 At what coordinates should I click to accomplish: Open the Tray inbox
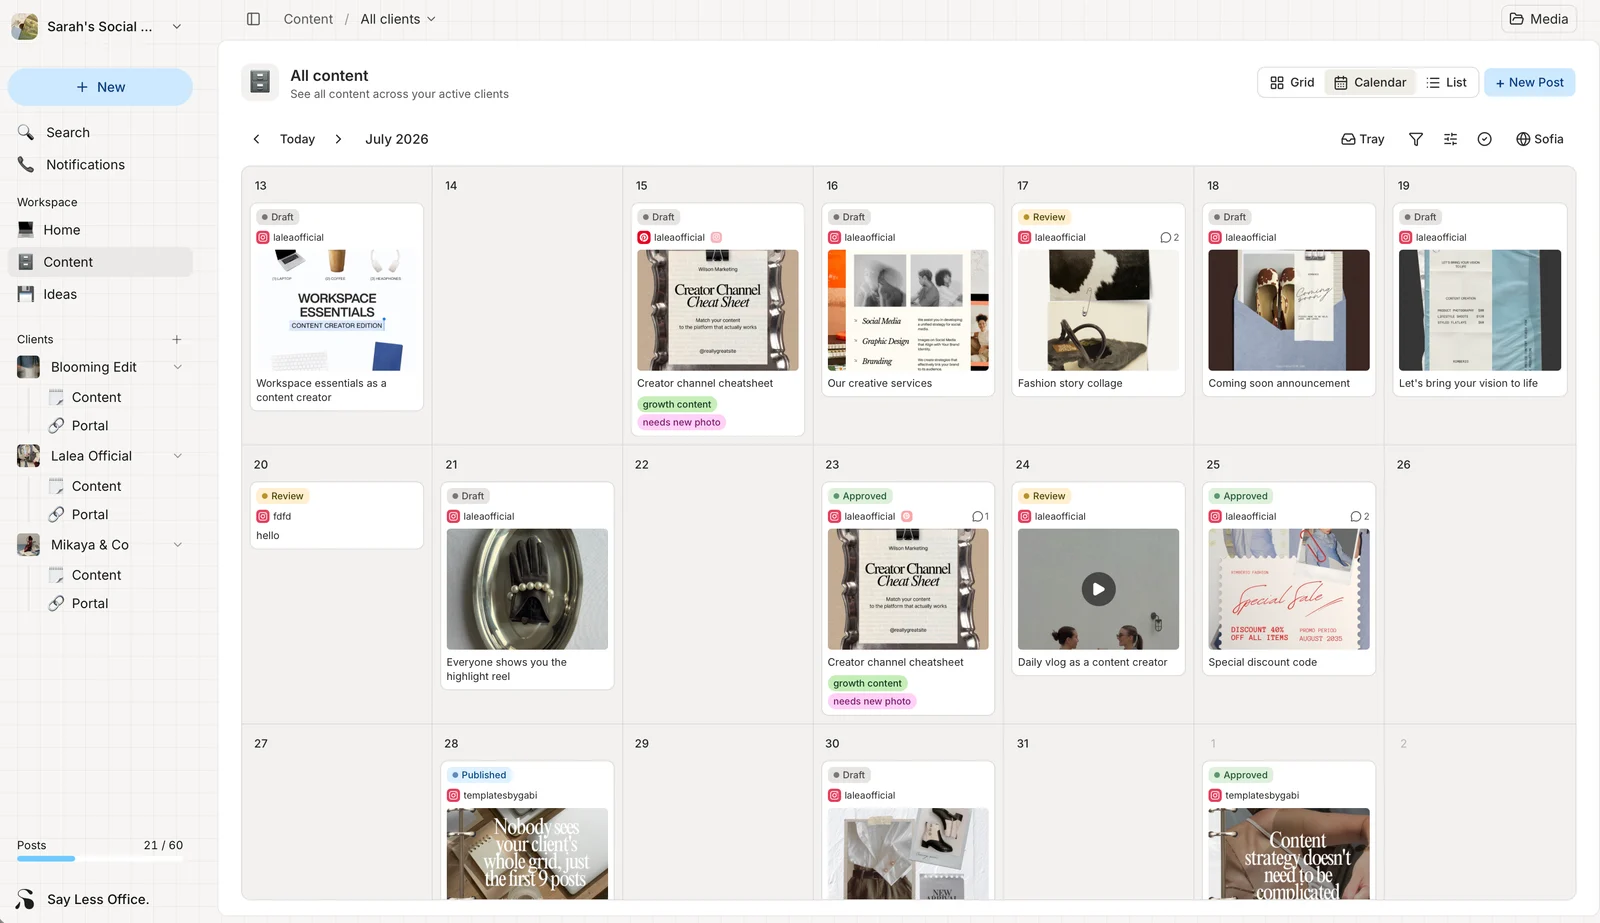tap(1363, 139)
